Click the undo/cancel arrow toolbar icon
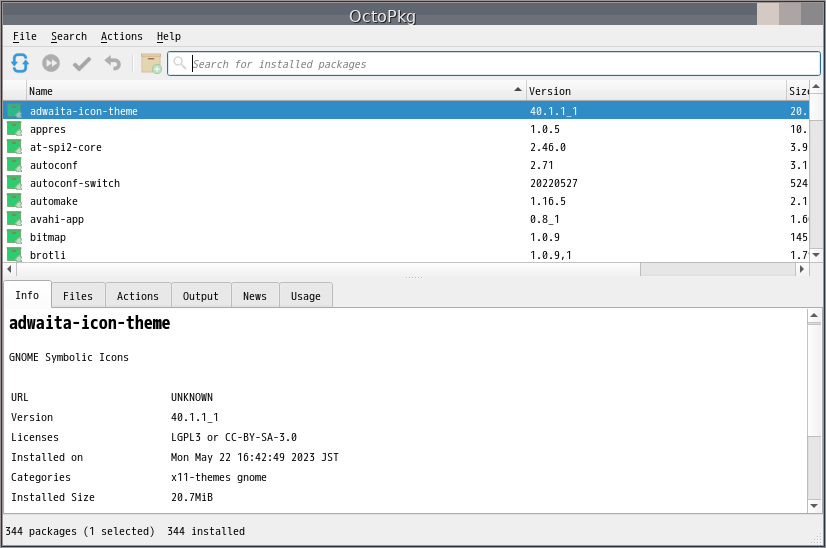Image resolution: width=826 pixels, height=548 pixels. [x=113, y=63]
